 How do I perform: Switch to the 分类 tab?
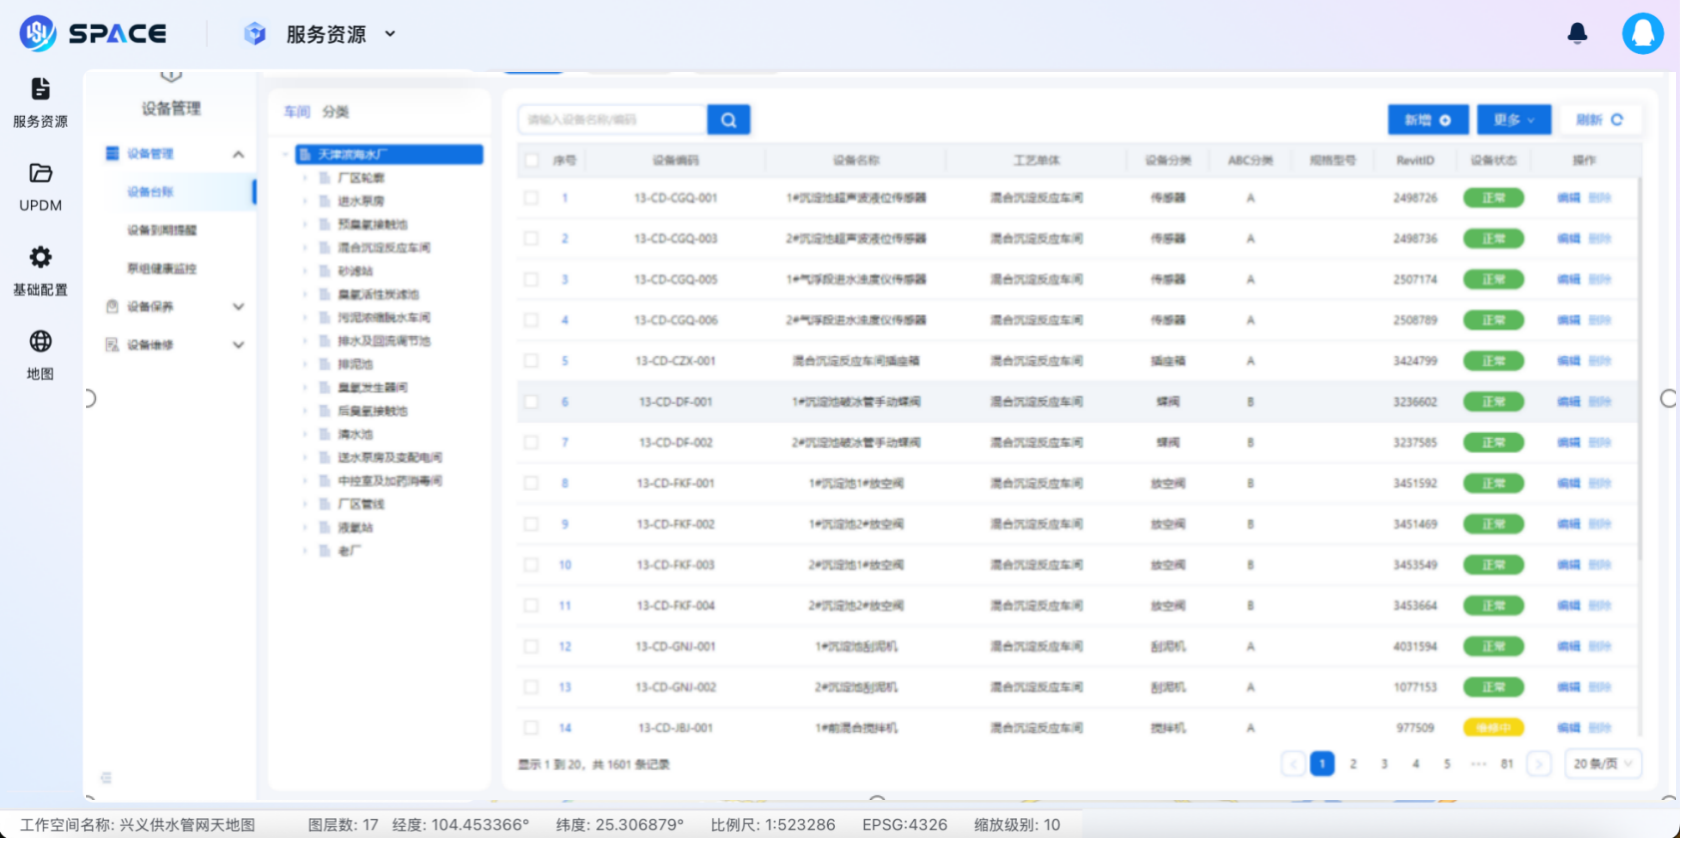pos(336,112)
